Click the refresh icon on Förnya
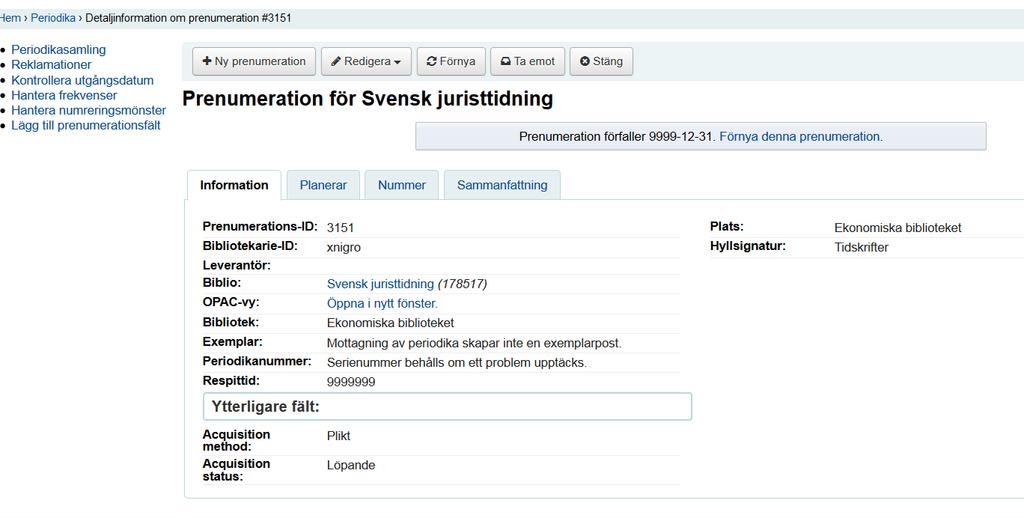 pos(432,61)
